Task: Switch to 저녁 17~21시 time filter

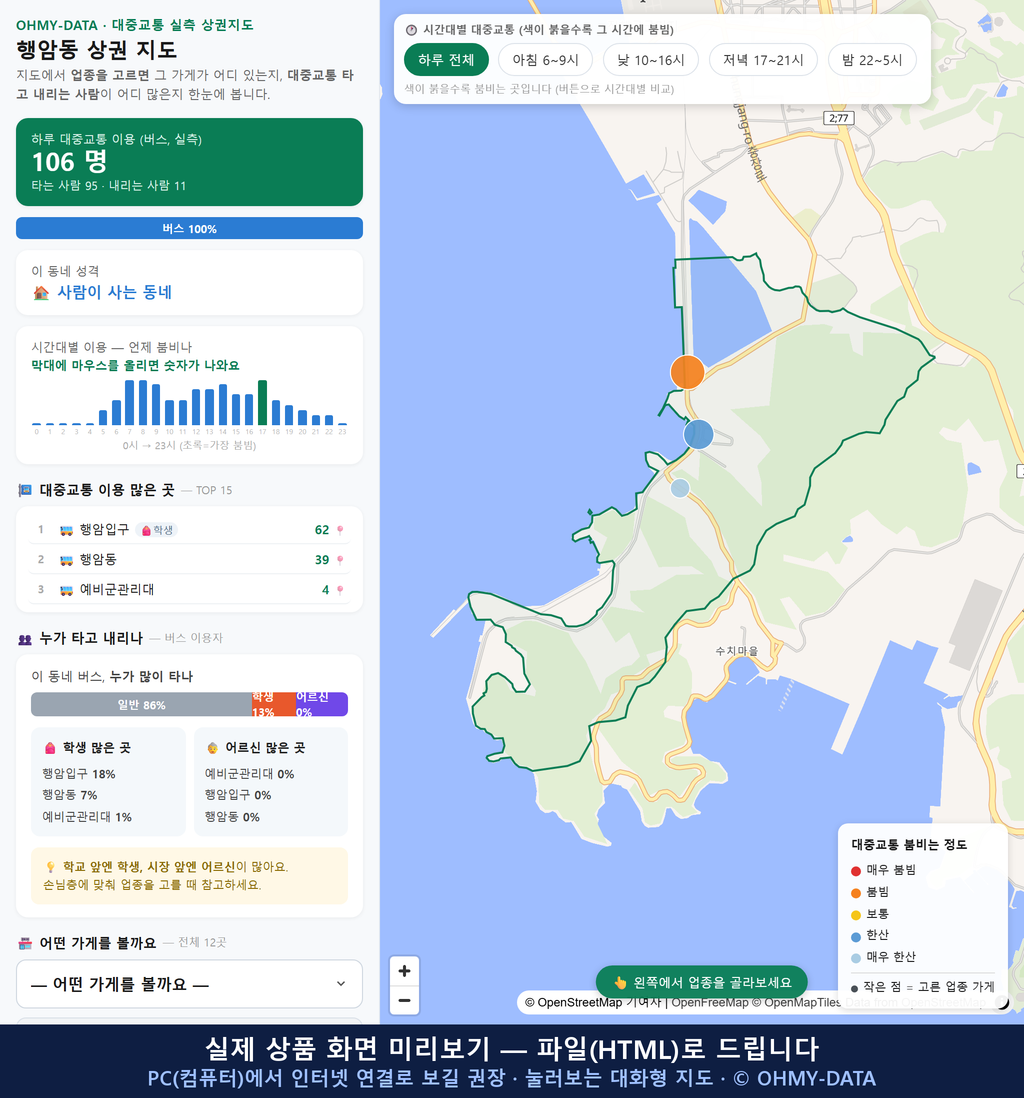Action: tap(763, 60)
